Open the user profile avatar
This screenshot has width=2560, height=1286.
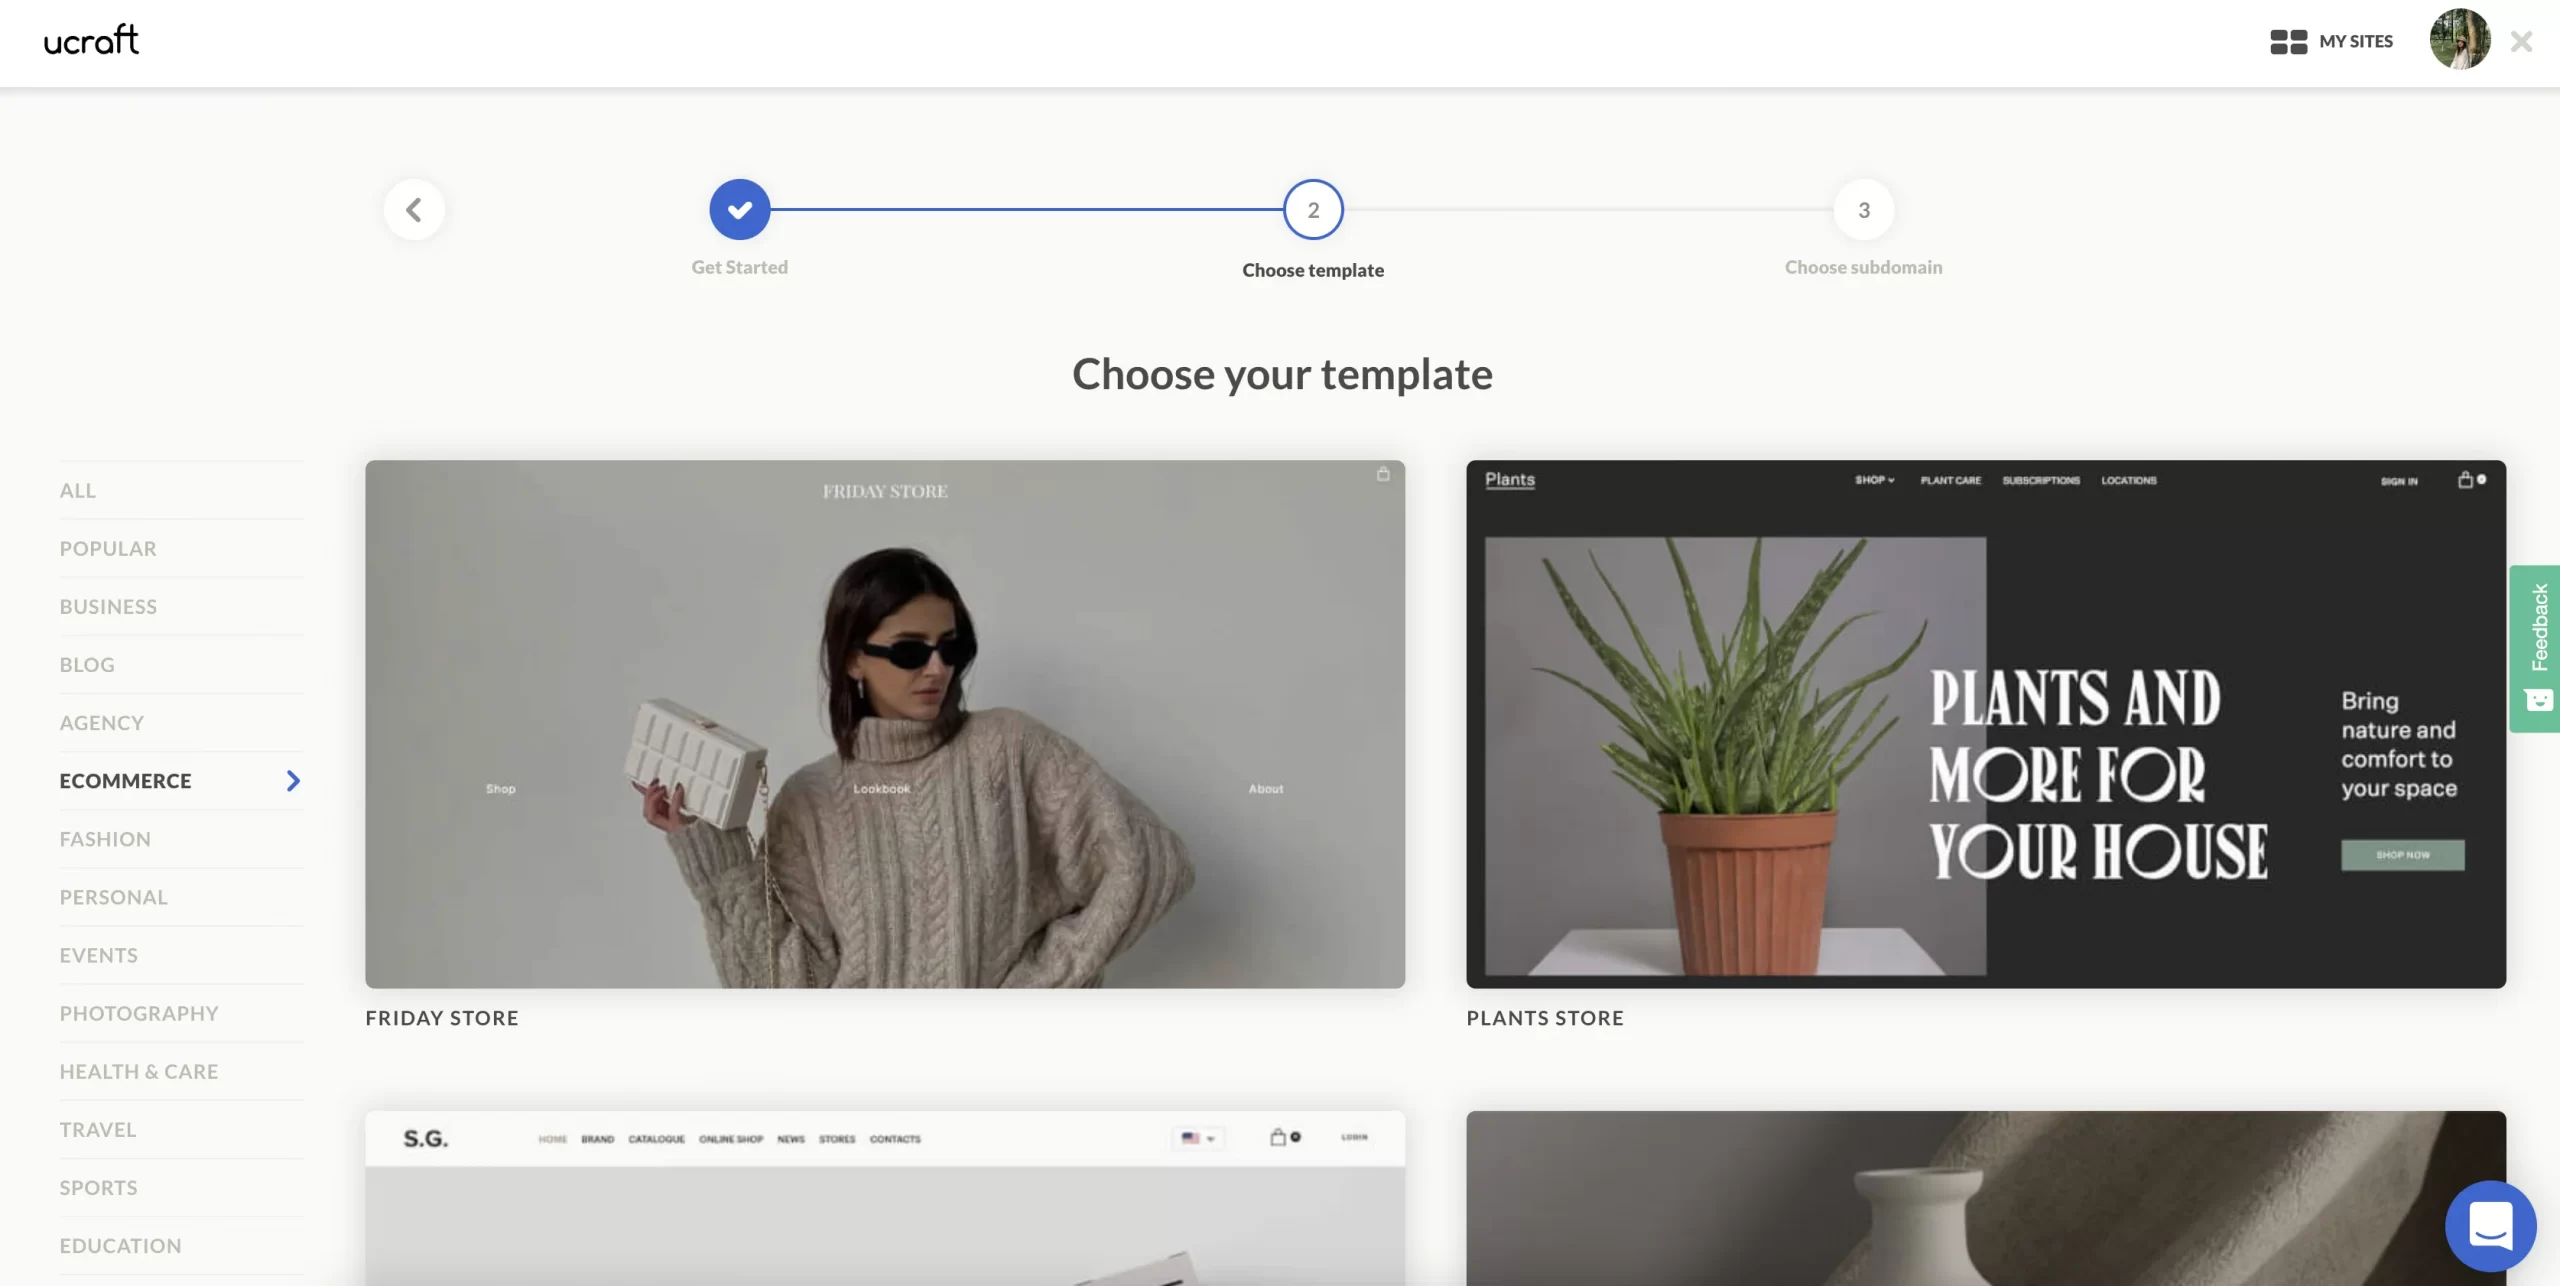tap(2459, 40)
